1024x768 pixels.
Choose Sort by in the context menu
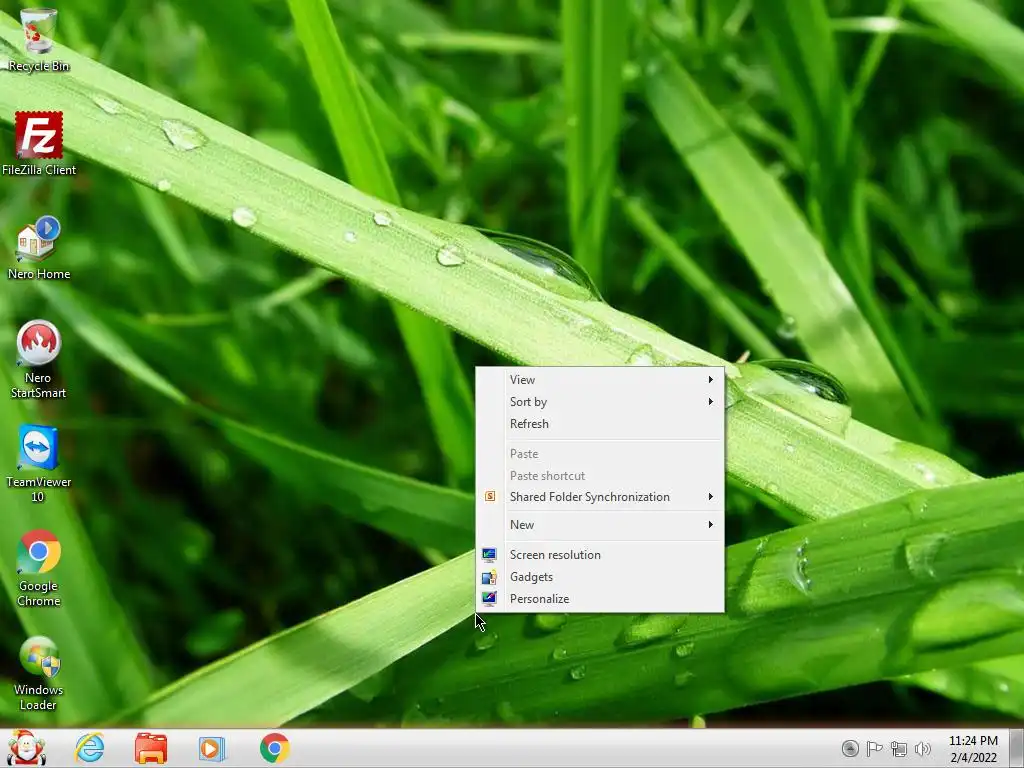click(600, 402)
